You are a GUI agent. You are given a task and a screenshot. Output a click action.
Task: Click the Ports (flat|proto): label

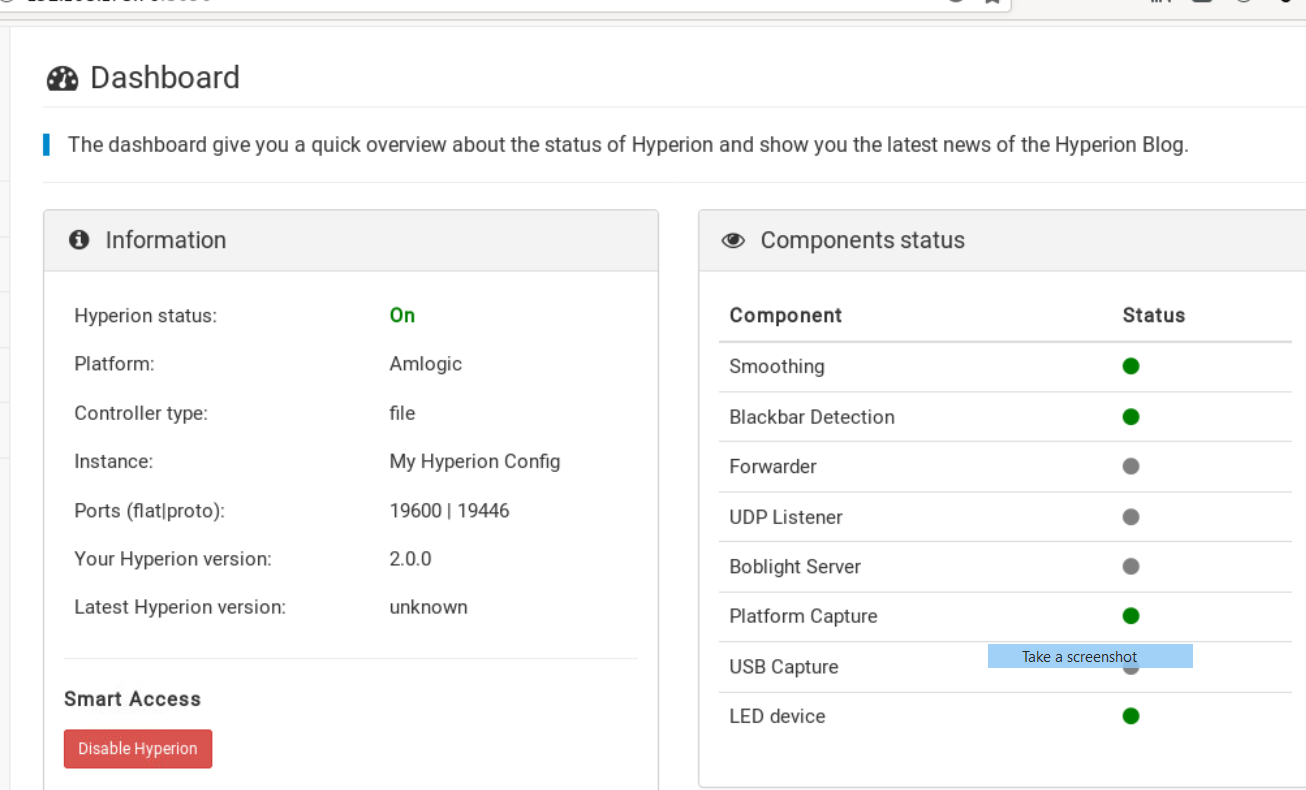[150, 511]
